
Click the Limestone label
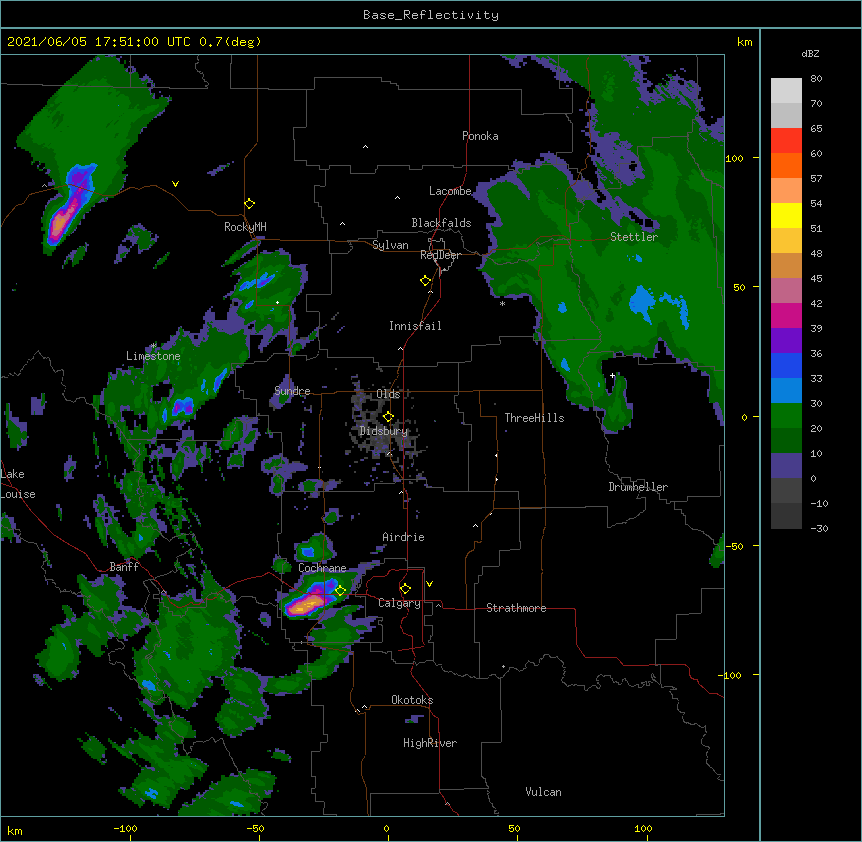pos(153,356)
